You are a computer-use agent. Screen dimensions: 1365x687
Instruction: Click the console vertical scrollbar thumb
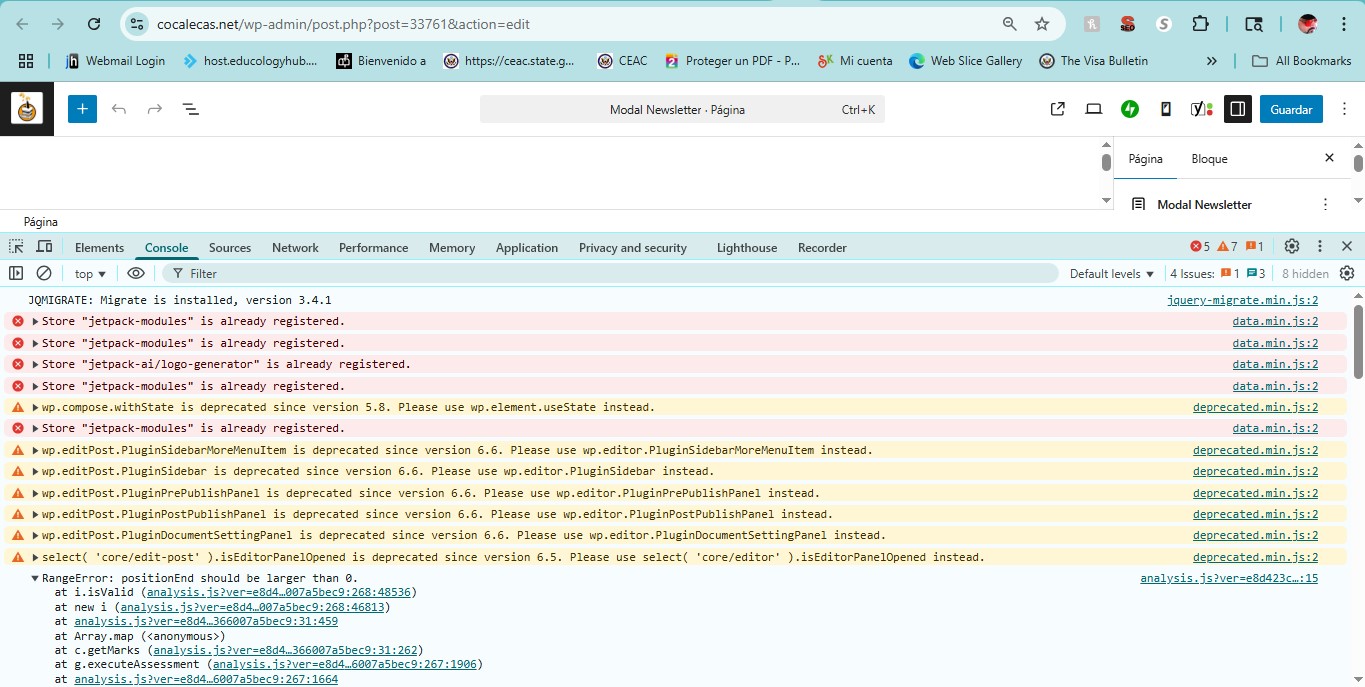tap(1358, 340)
